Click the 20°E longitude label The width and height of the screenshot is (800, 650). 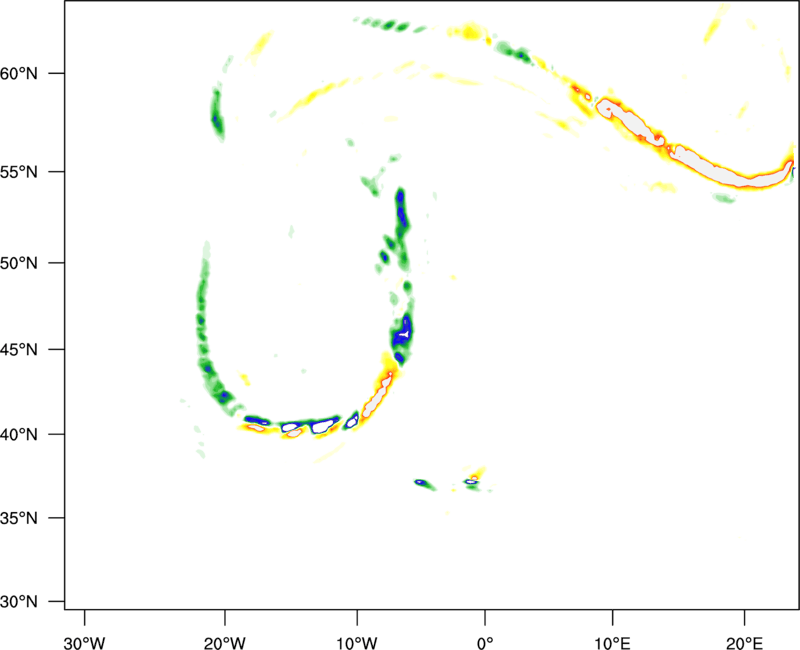744,643
